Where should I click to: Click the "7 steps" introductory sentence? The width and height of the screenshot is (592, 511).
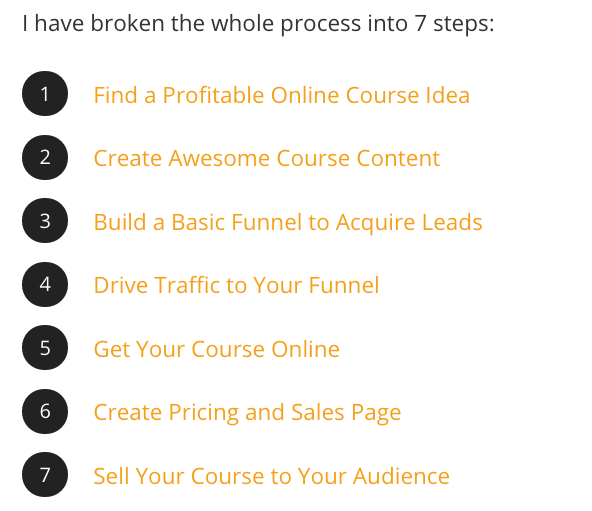[258, 23]
